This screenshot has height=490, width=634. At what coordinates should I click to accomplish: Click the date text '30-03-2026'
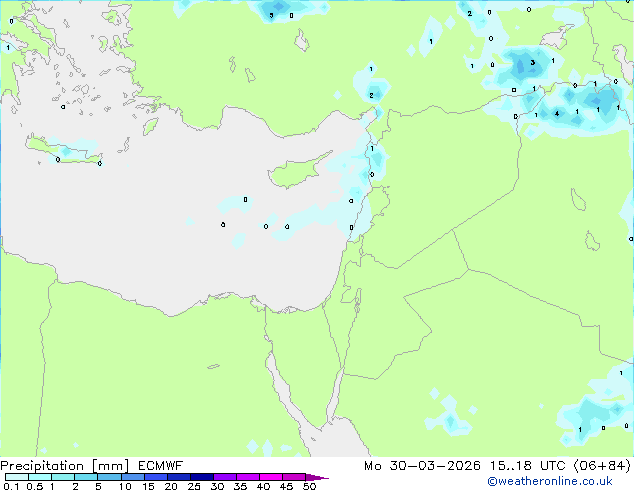coord(435,466)
